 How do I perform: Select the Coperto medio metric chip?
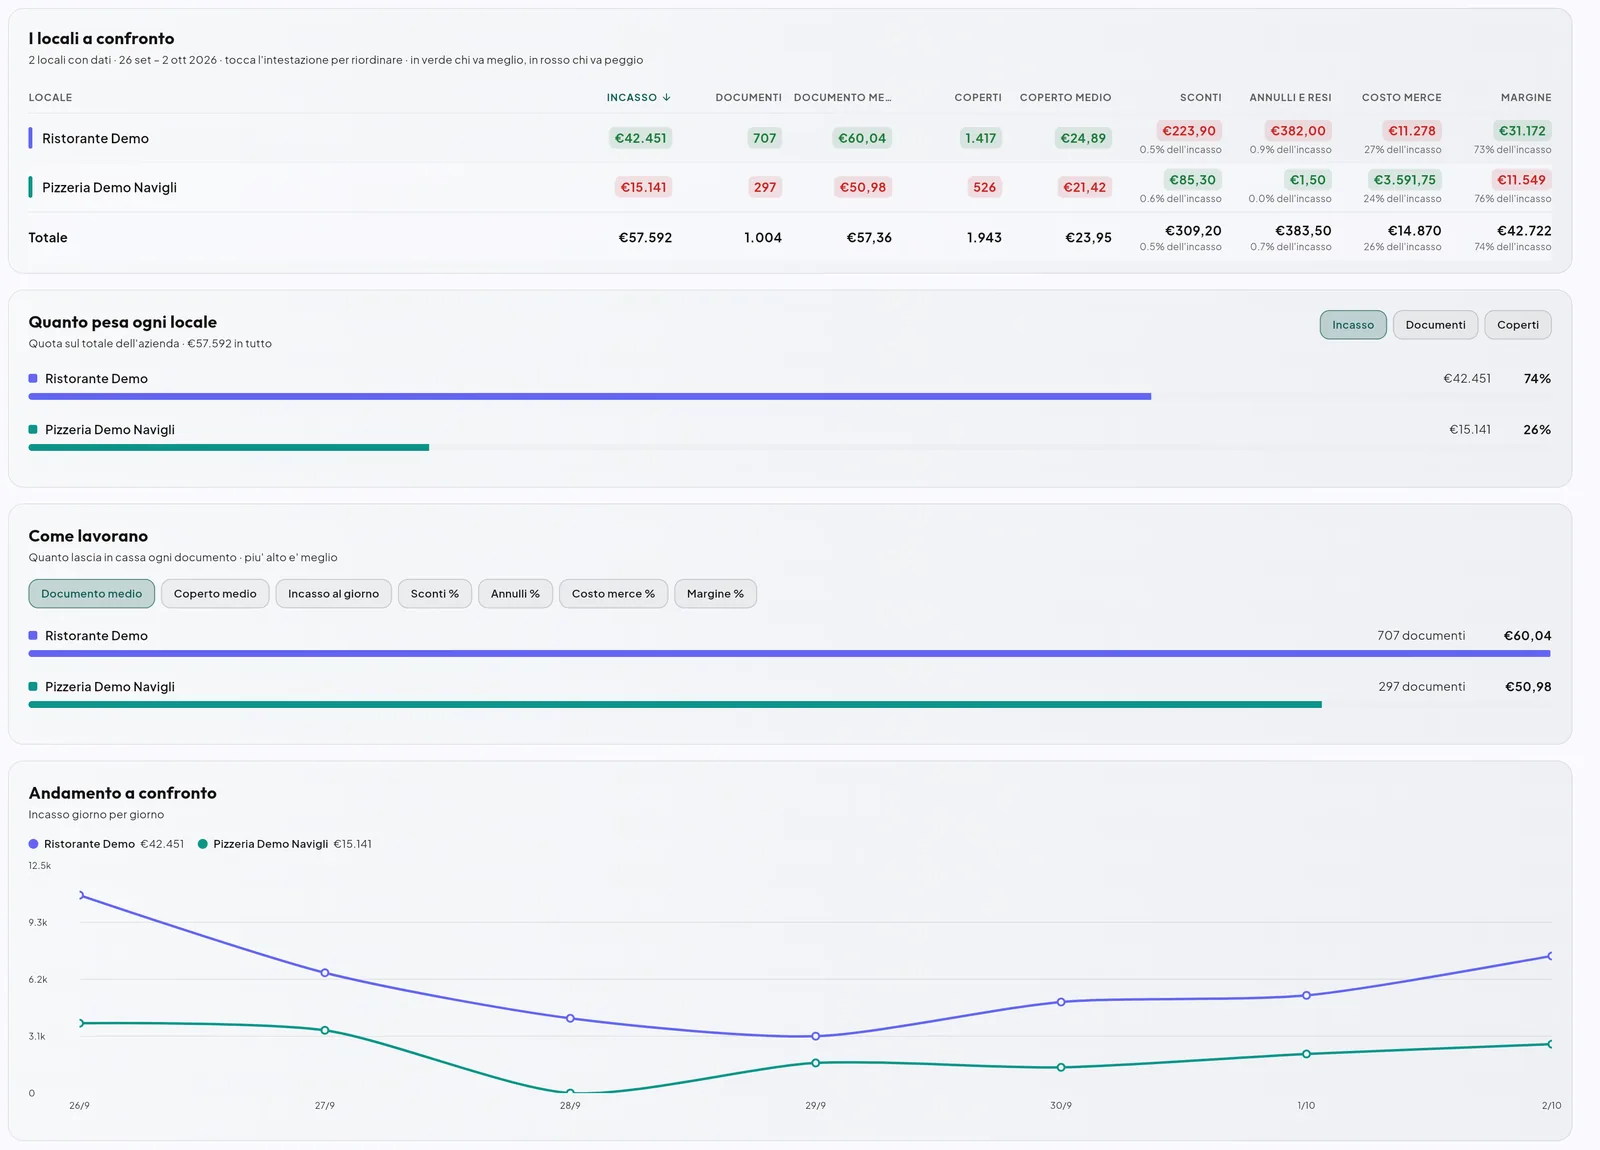215,594
